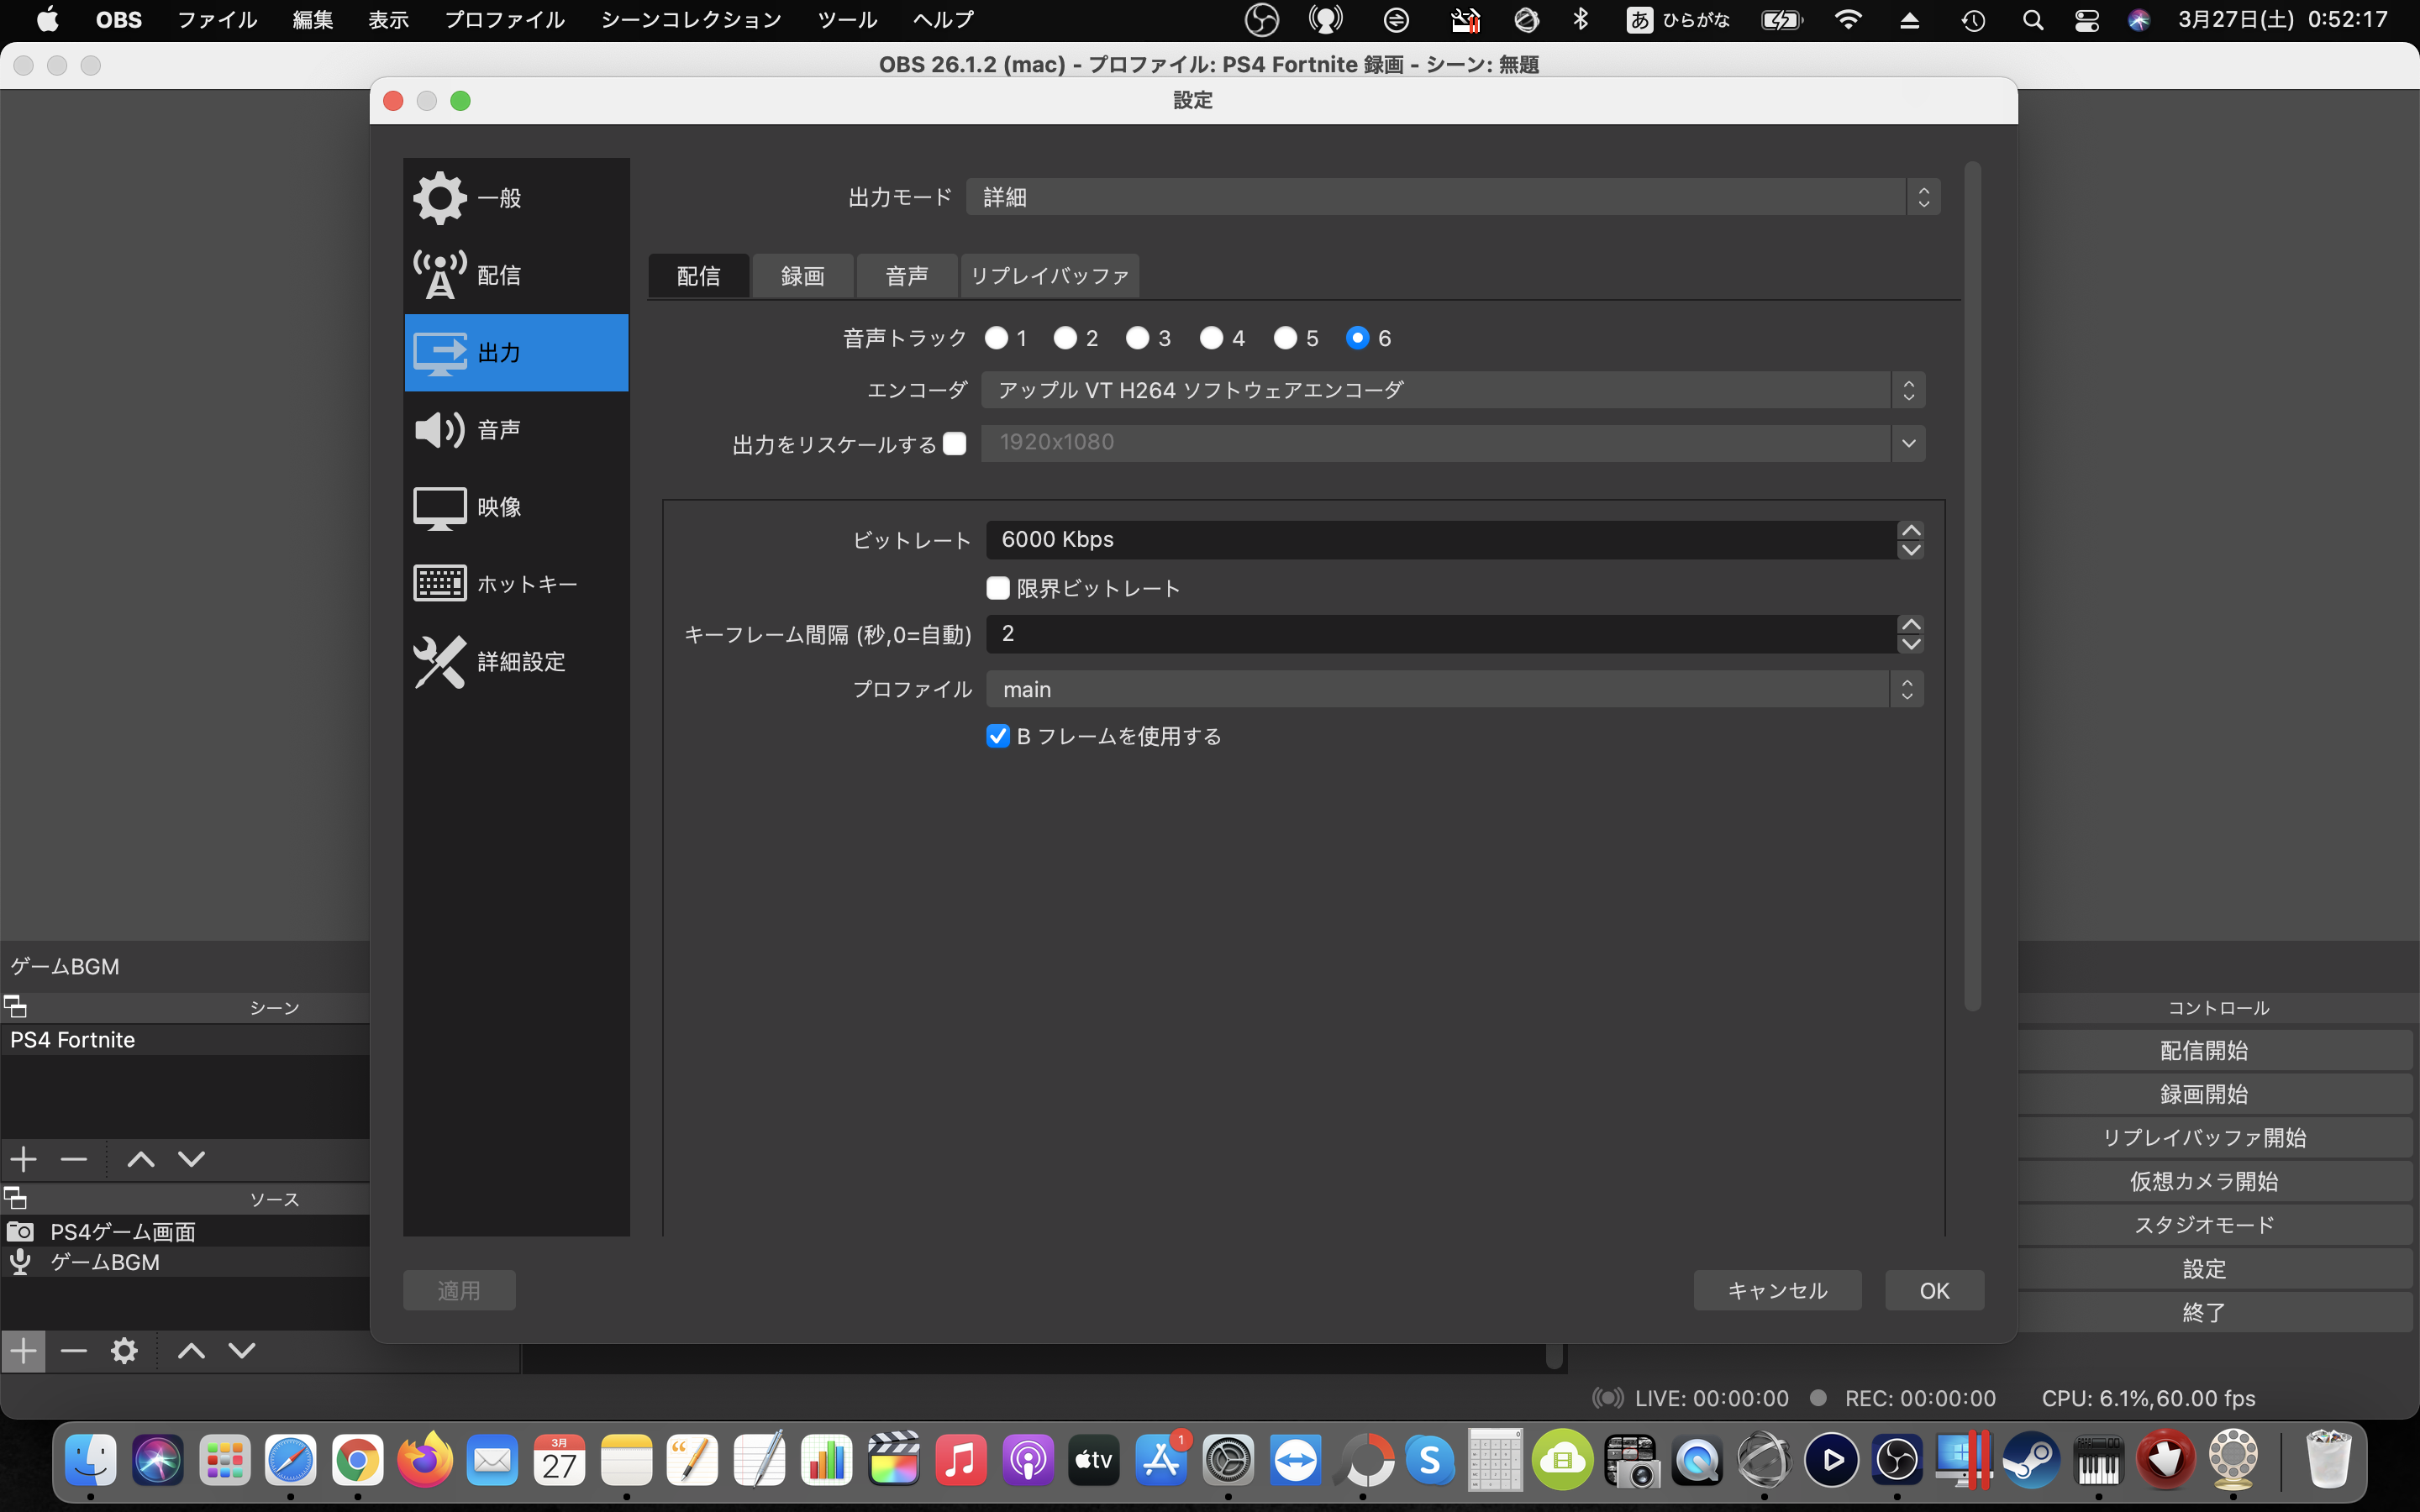Select audio track 3 radio button

pos(1137,338)
